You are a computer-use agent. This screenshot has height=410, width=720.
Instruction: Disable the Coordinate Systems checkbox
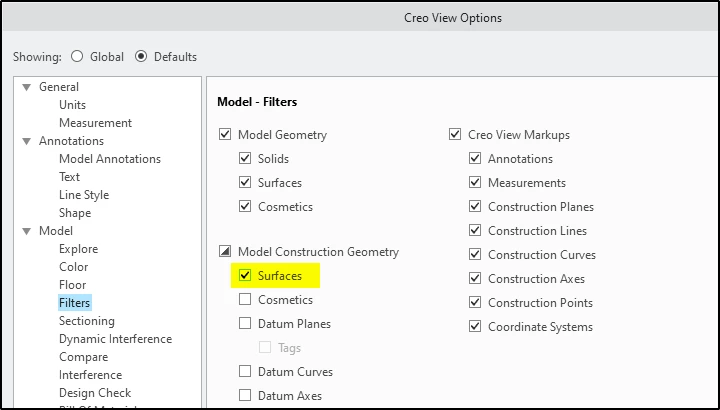pyautogui.click(x=475, y=327)
